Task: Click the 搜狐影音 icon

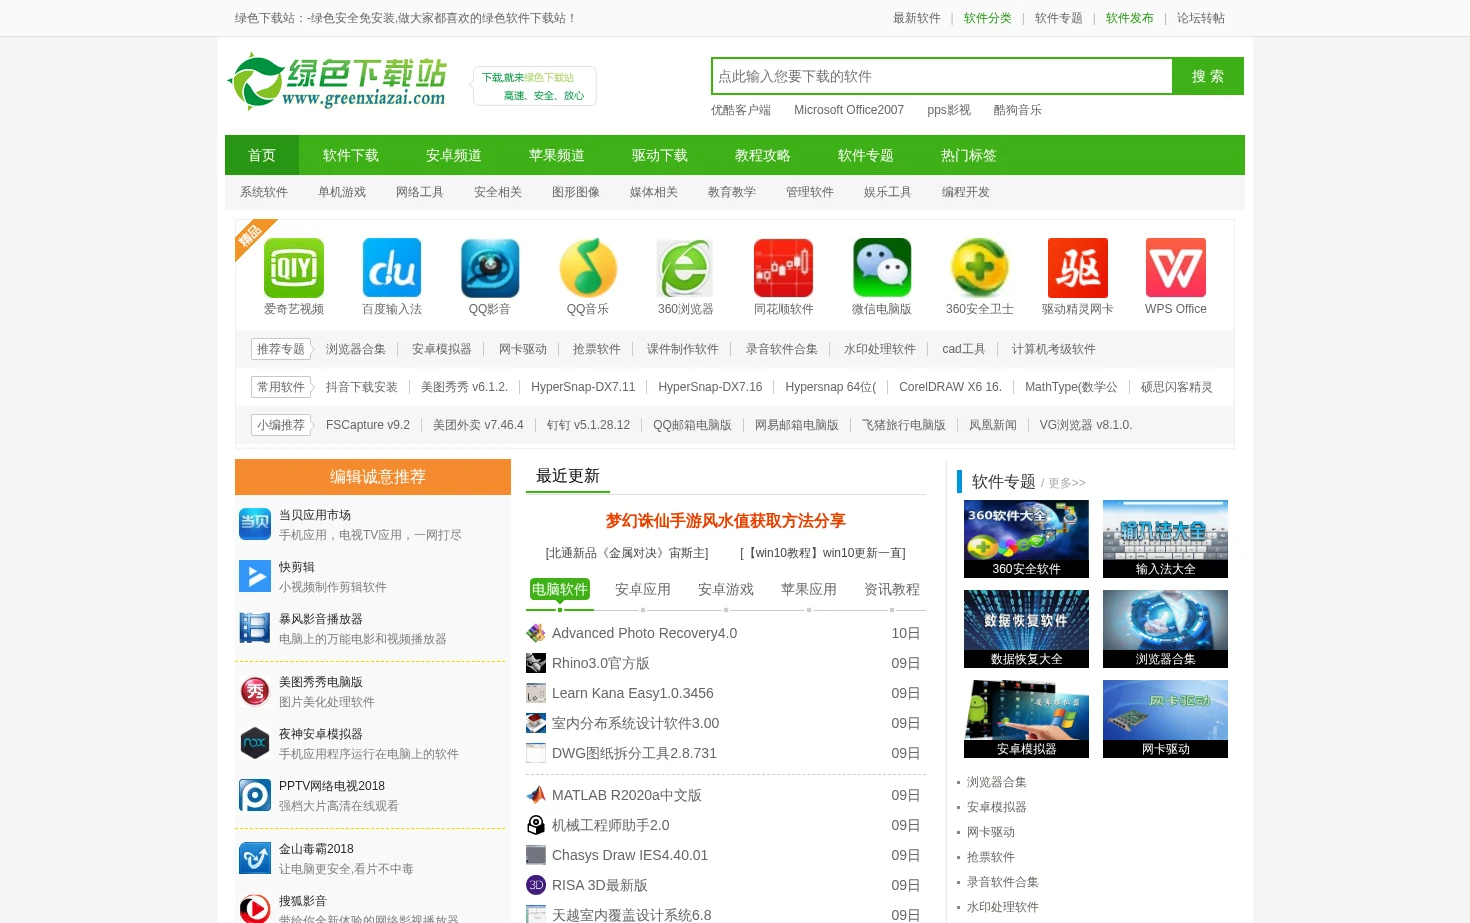Action: pos(255,909)
